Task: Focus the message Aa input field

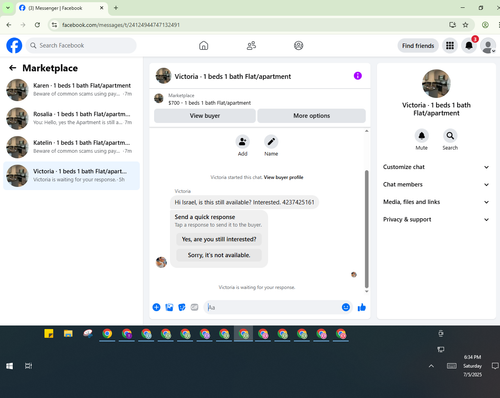Action: pos(273,307)
